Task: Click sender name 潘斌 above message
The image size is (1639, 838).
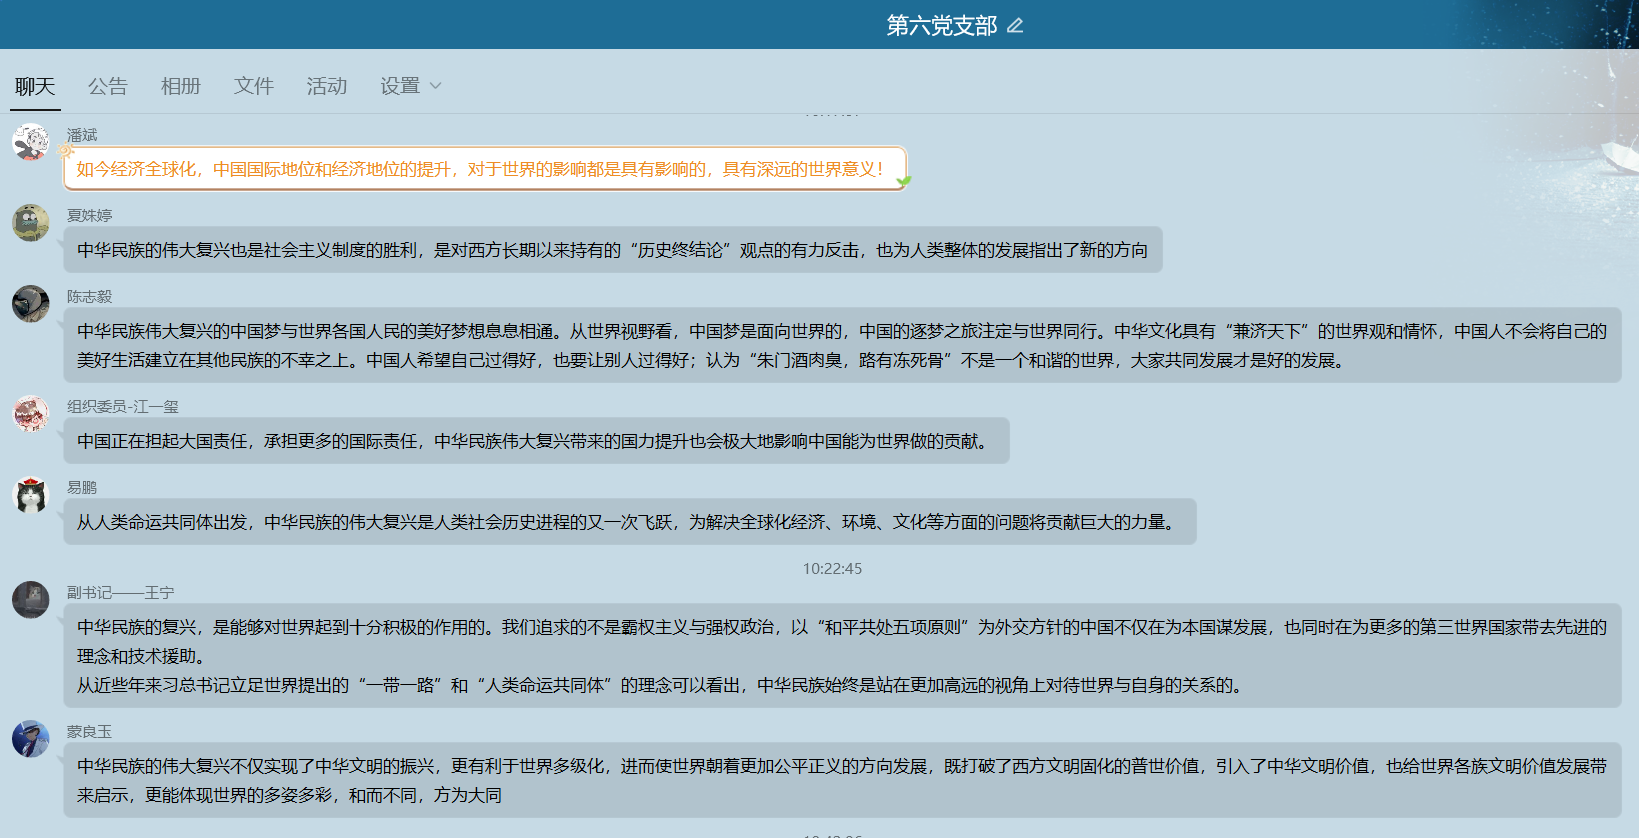Action: (82, 135)
